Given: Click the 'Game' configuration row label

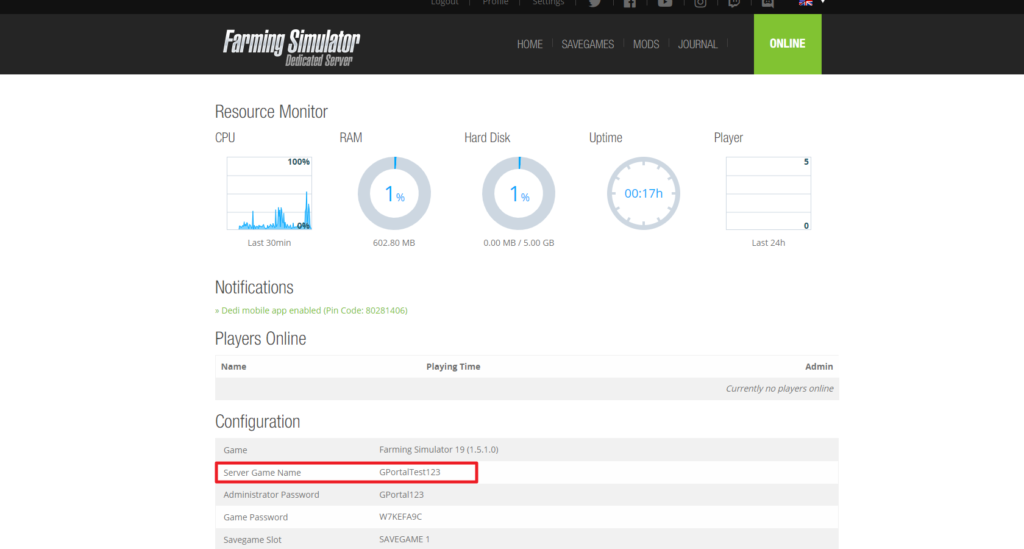Looking at the screenshot, I should [x=235, y=450].
